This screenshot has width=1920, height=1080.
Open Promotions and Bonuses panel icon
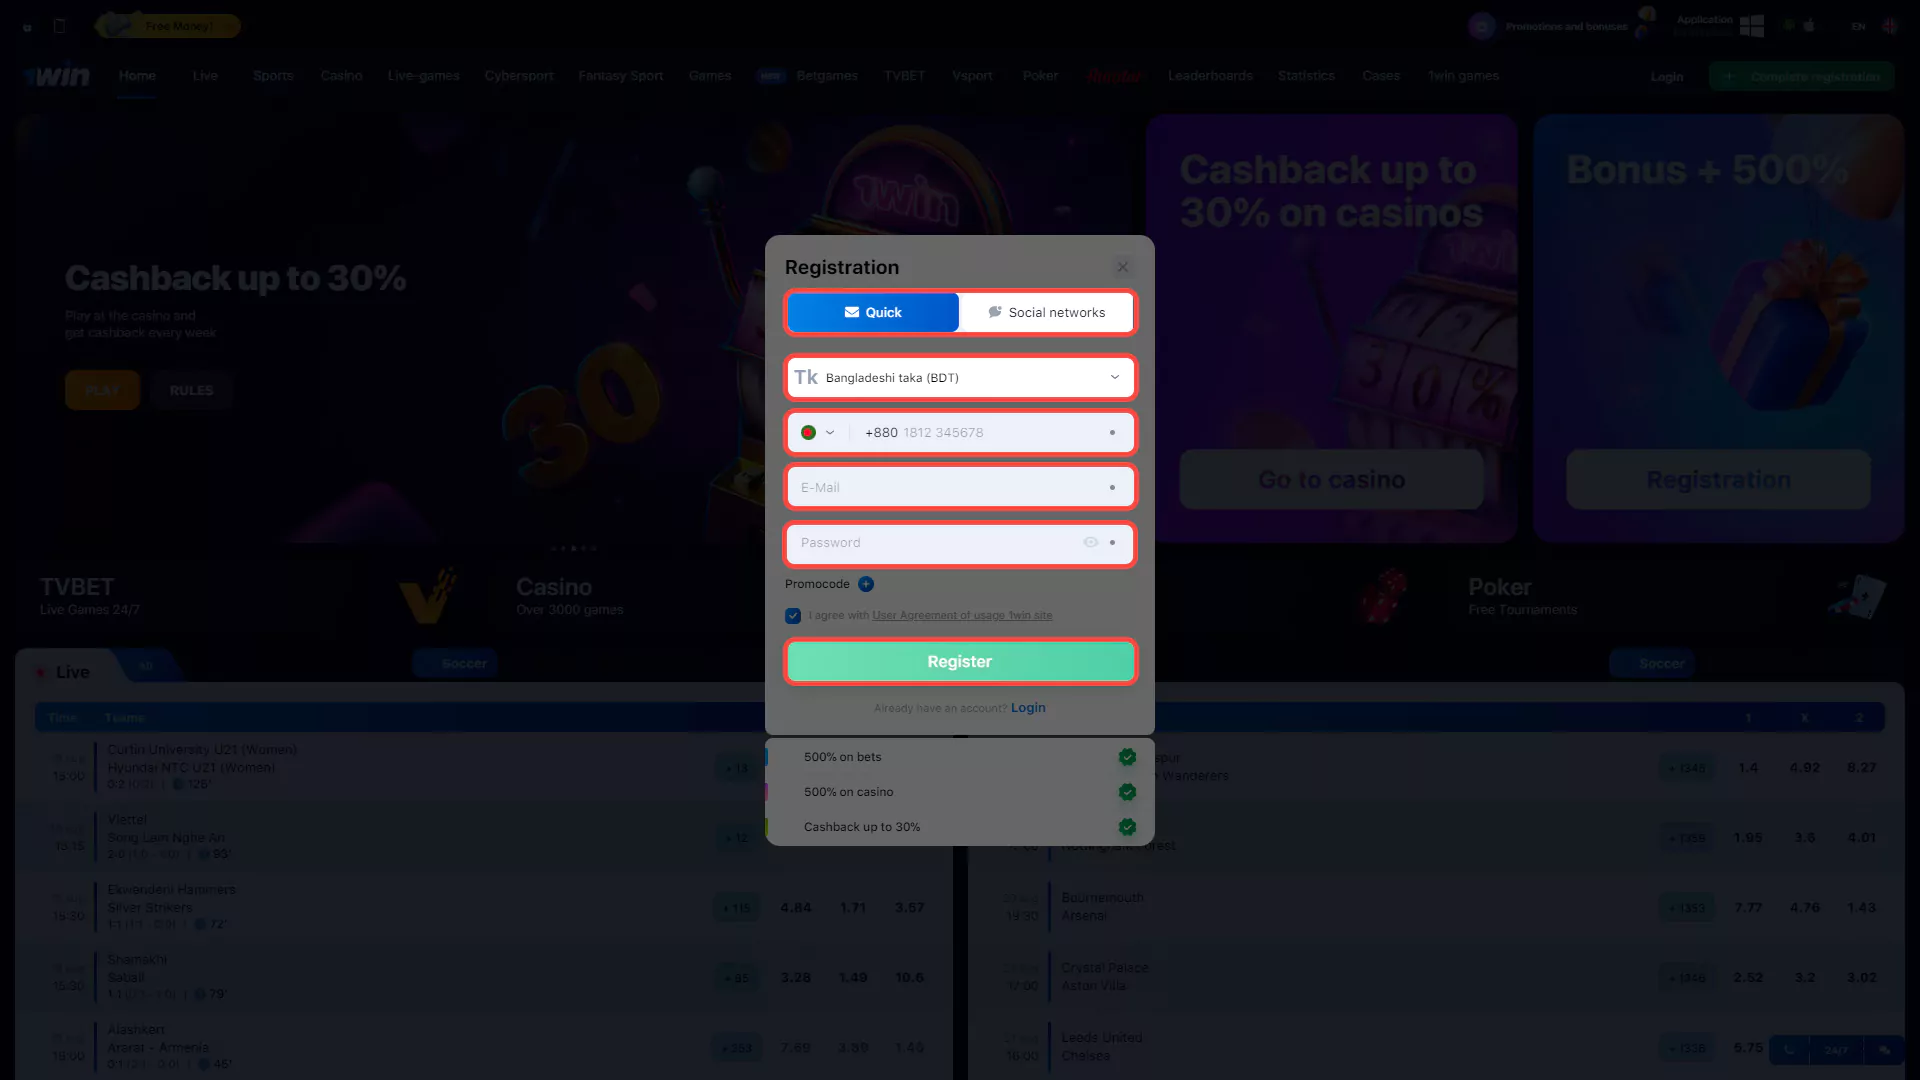(x=1481, y=25)
